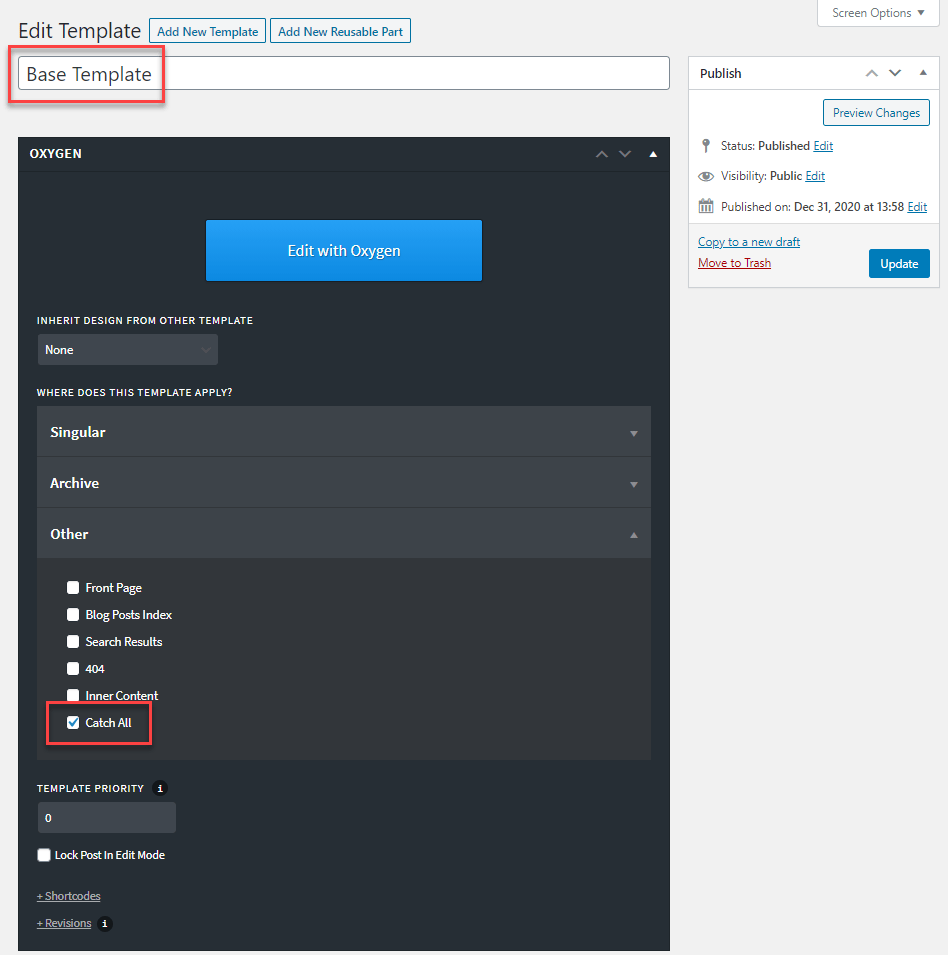This screenshot has width=948, height=955.
Task: Check Lock Post In Edit Mode
Action: tap(43, 855)
